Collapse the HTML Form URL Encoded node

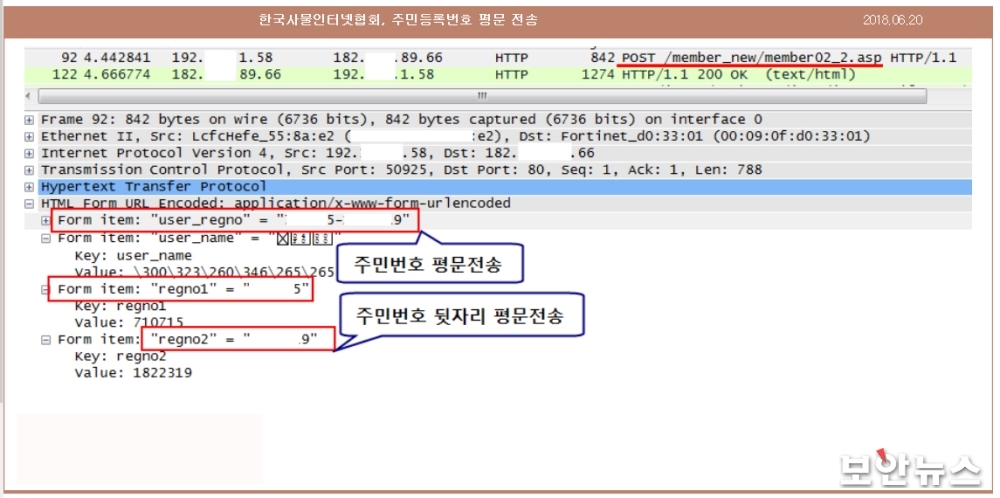pos(29,204)
